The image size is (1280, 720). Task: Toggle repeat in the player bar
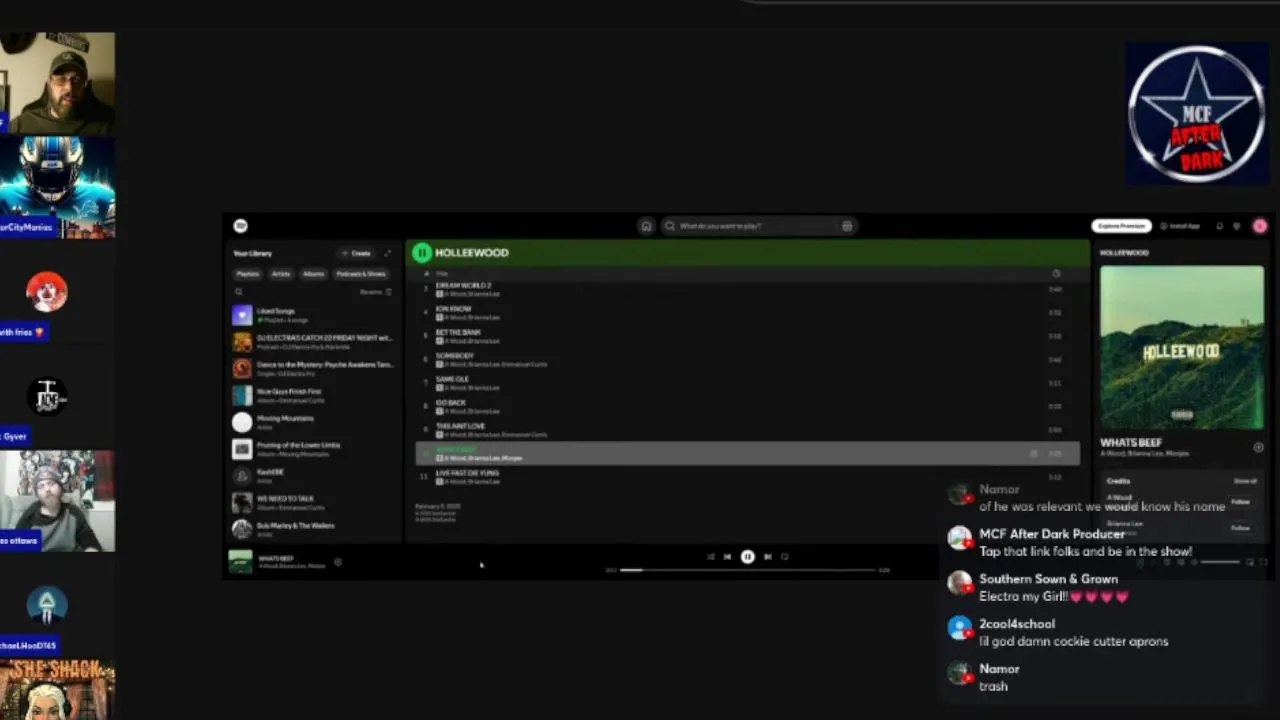tap(785, 557)
